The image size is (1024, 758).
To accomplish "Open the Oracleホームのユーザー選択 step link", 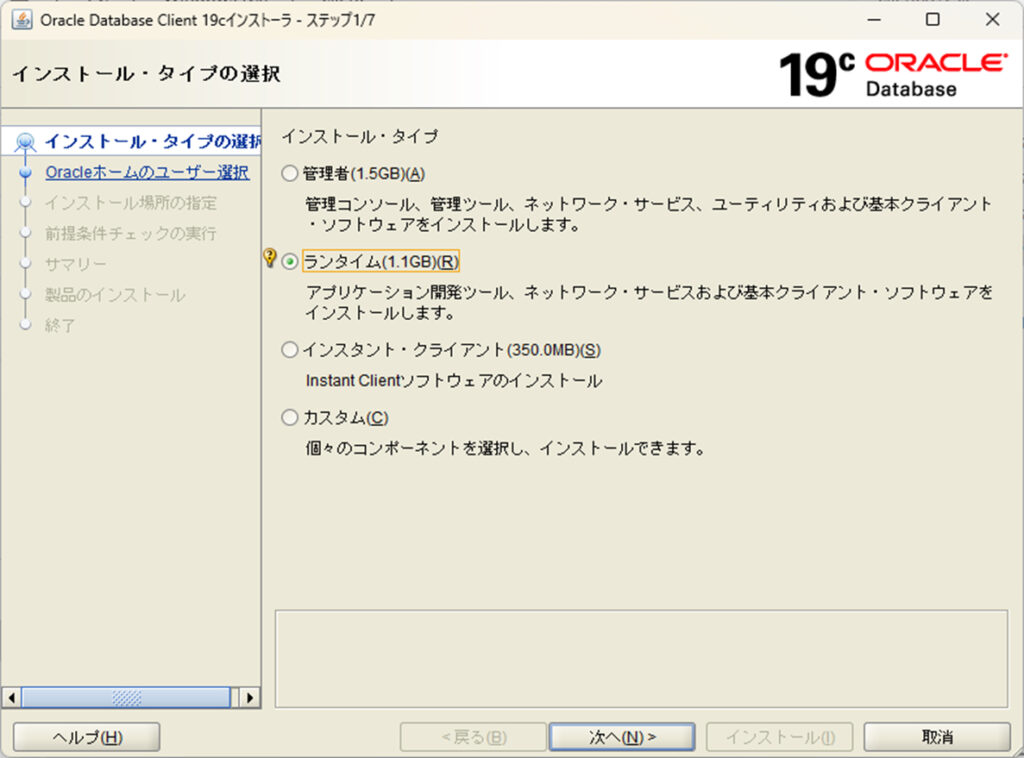I will click(x=147, y=172).
